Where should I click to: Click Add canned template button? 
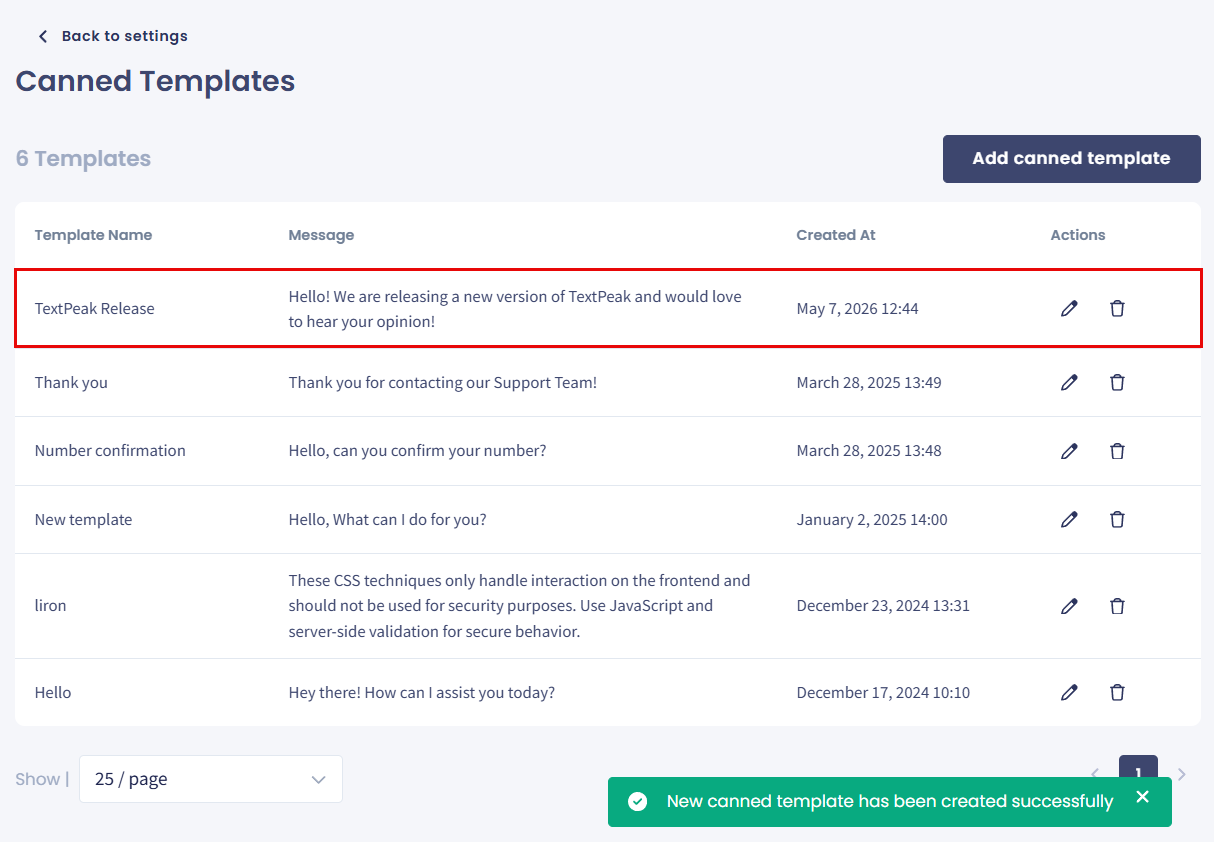click(1071, 159)
